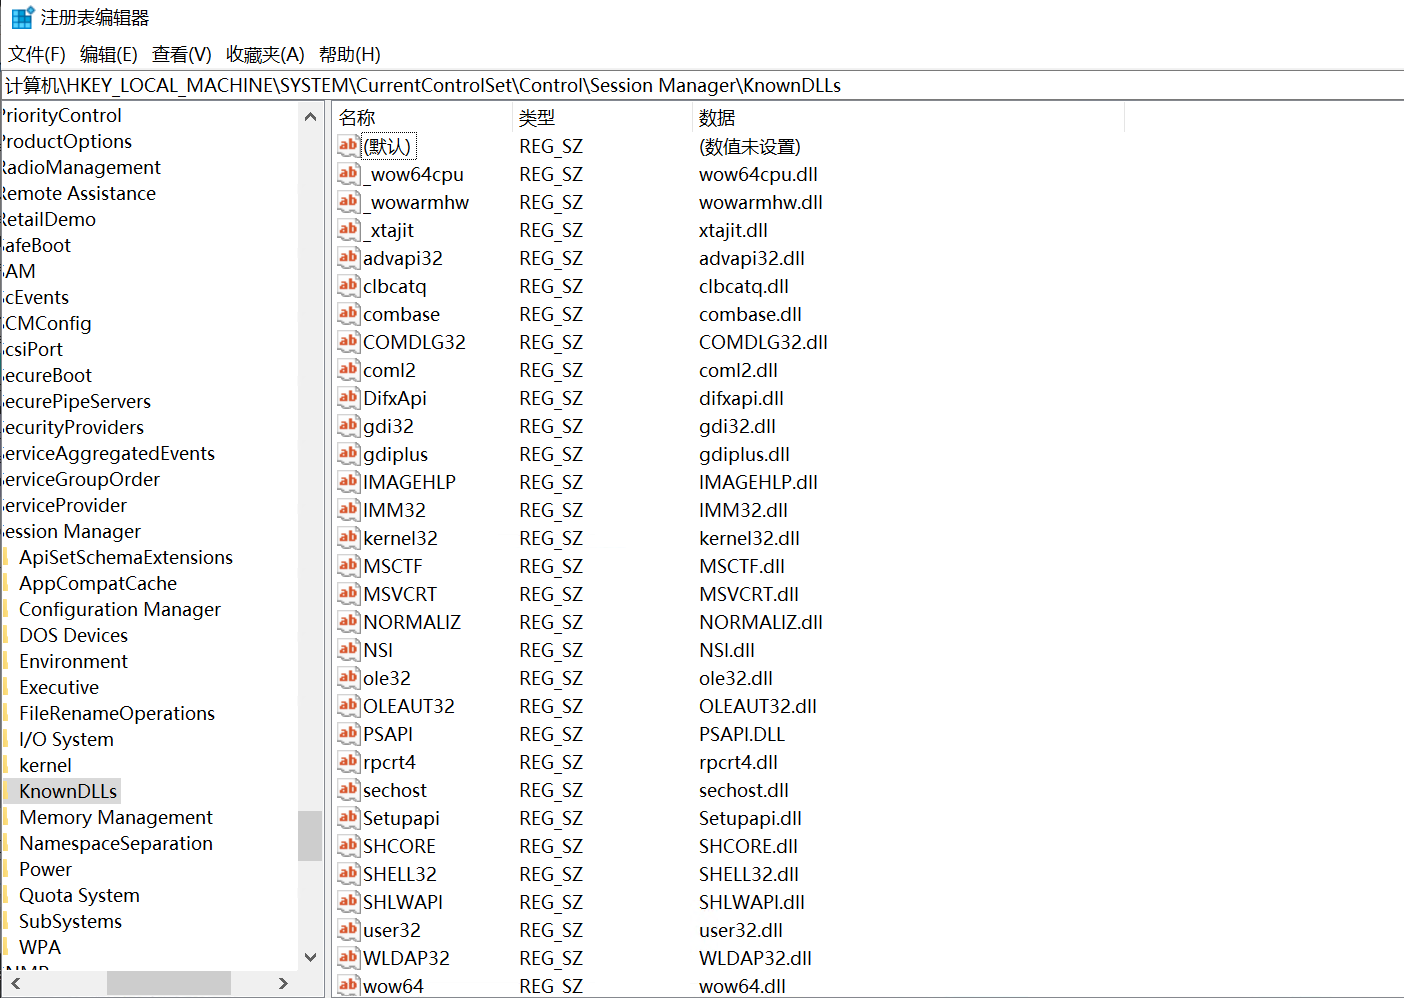Click the ab icon next to gdiplus
Viewport: 1404px width, 998px height.
[x=347, y=454]
